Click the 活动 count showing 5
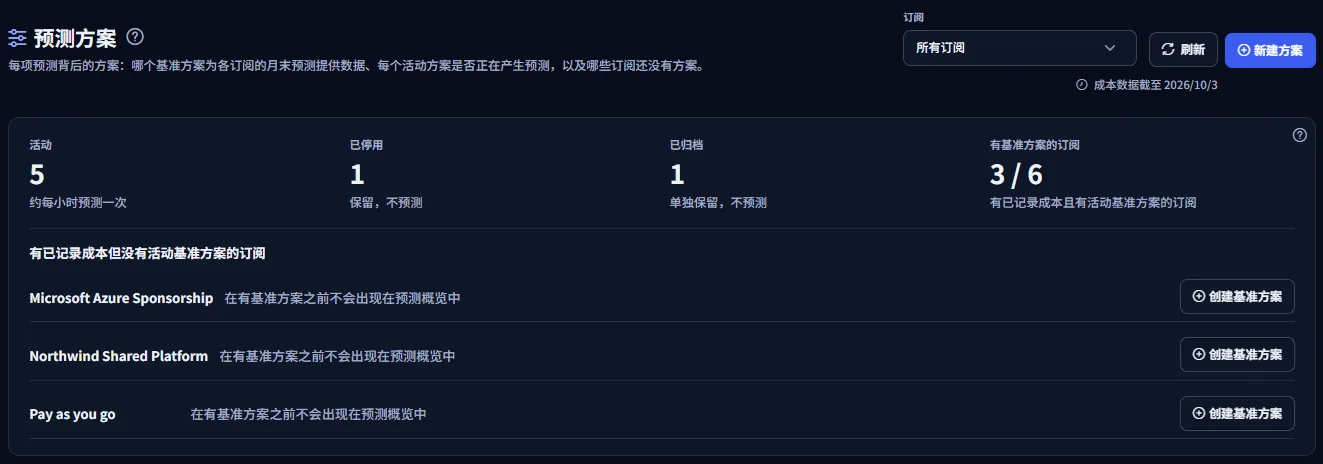 pos(37,175)
